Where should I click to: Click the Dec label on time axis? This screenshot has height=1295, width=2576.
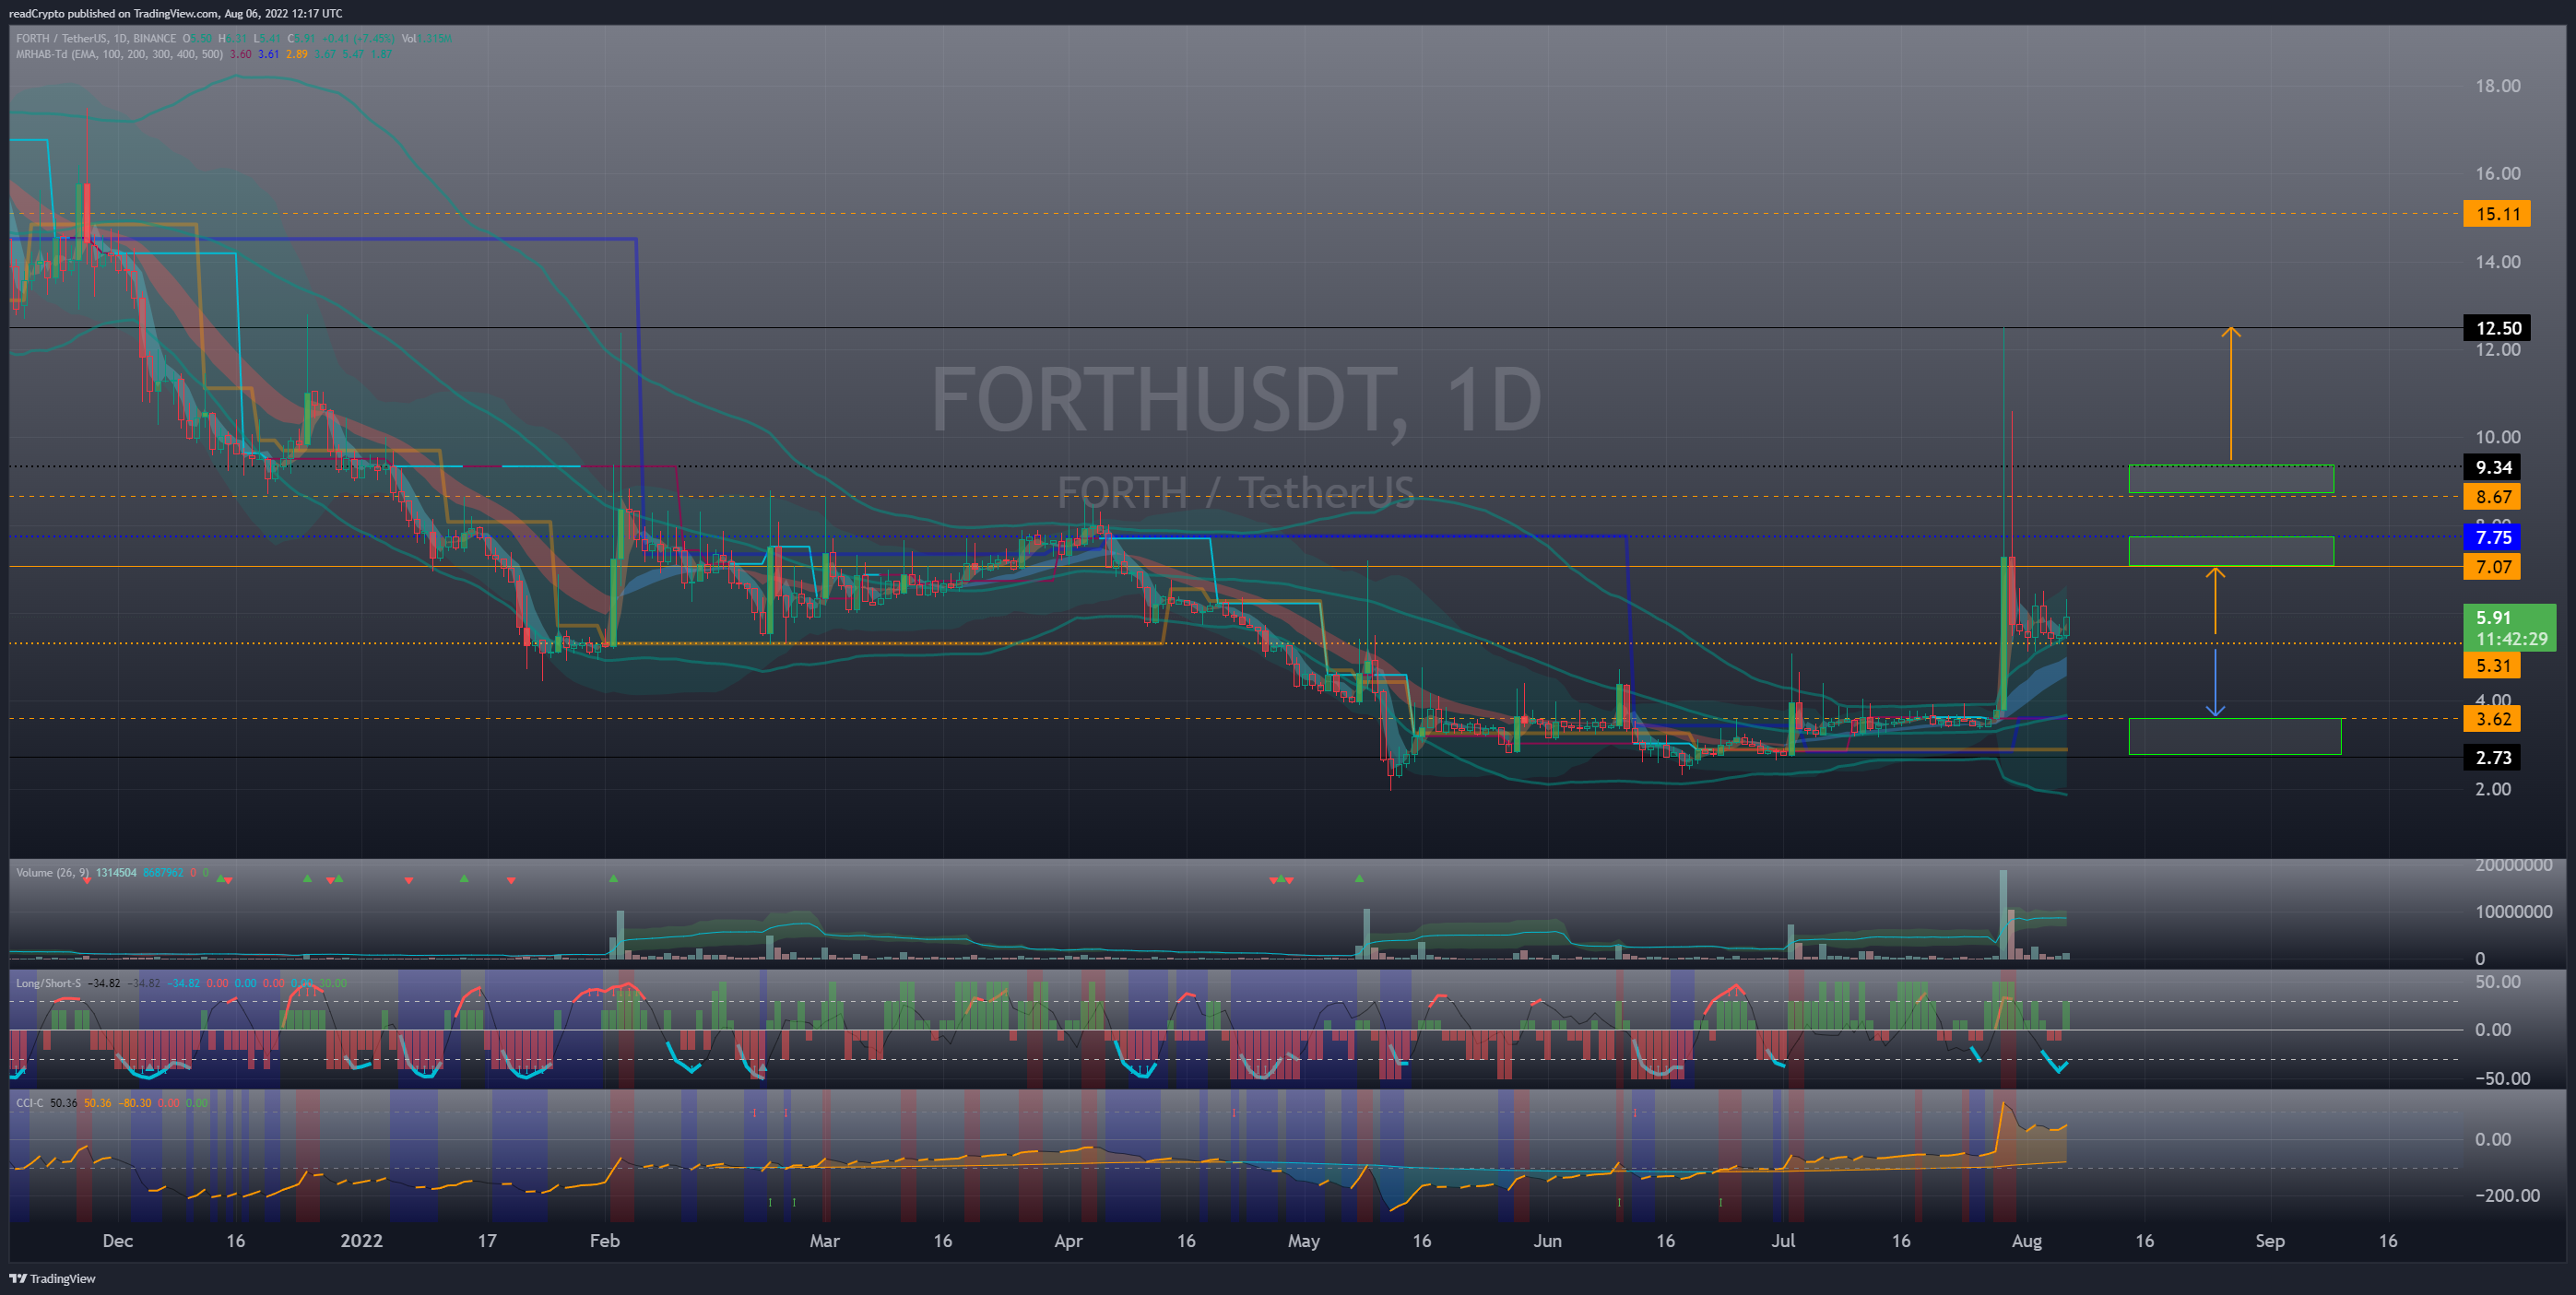tap(117, 1241)
